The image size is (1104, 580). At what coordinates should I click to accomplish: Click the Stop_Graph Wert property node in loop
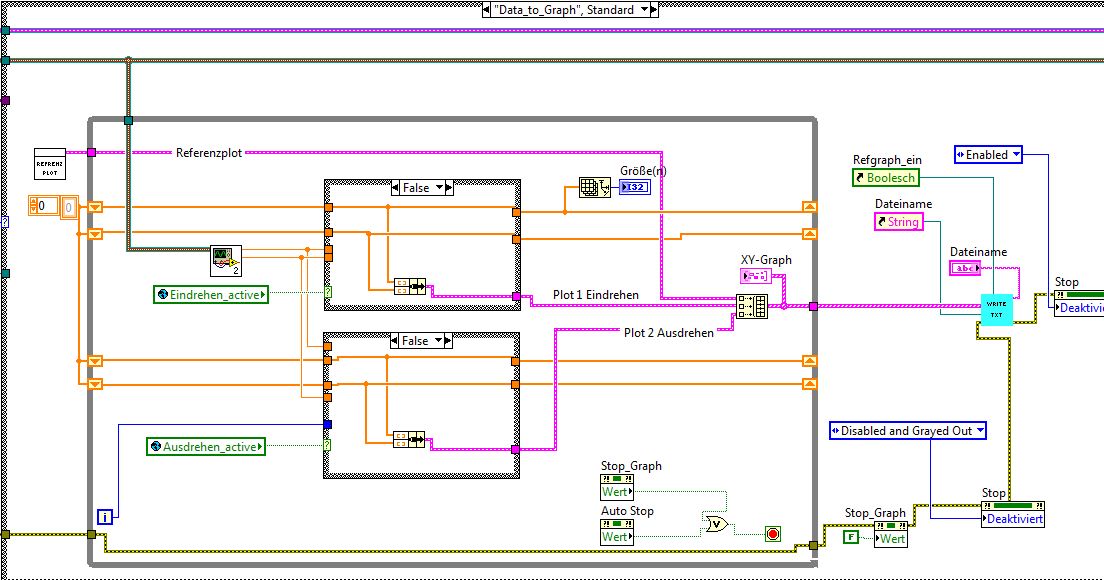point(617,486)
